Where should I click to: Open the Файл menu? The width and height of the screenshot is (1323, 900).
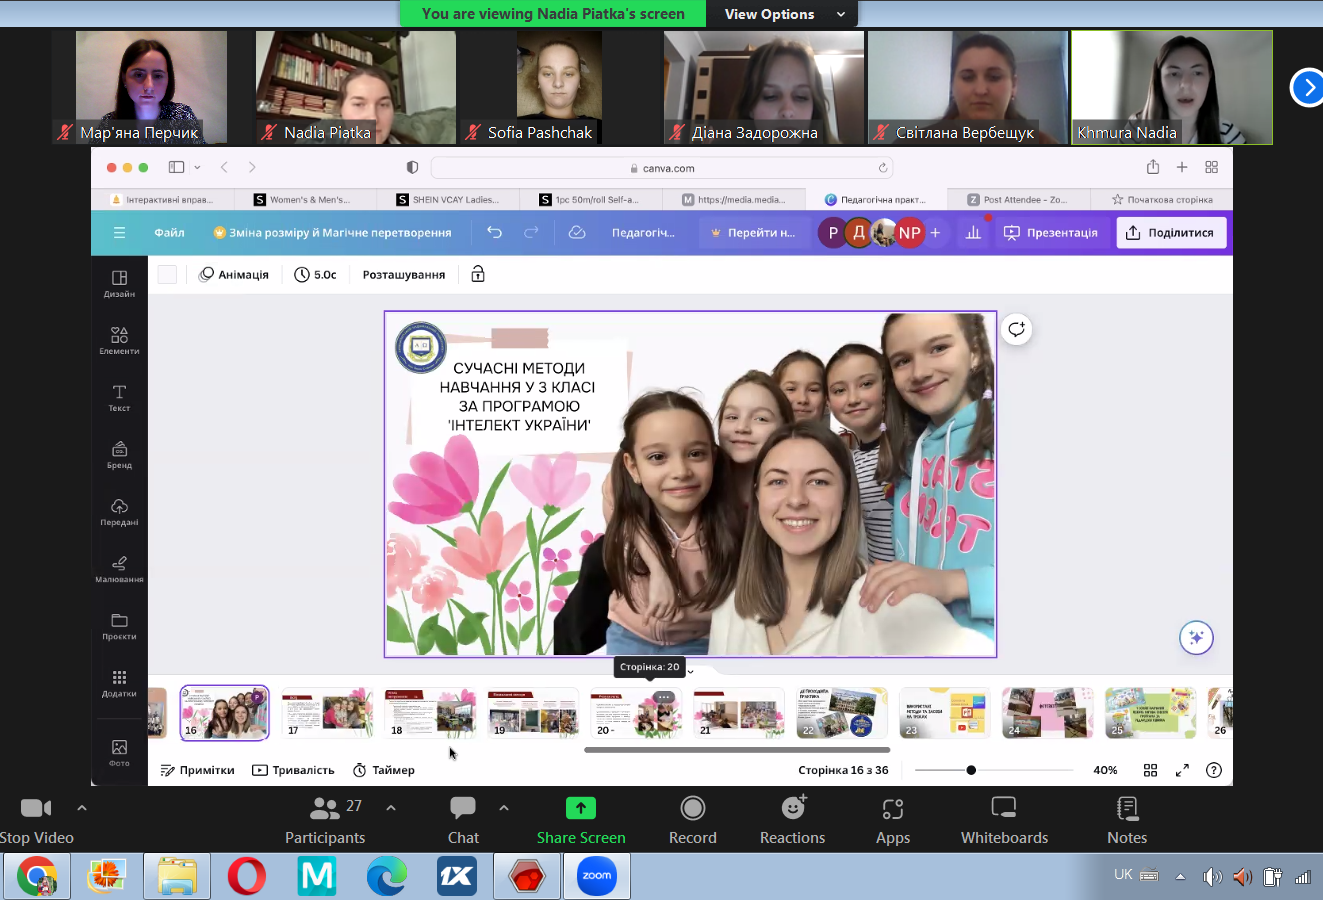[x=169, y=233]
